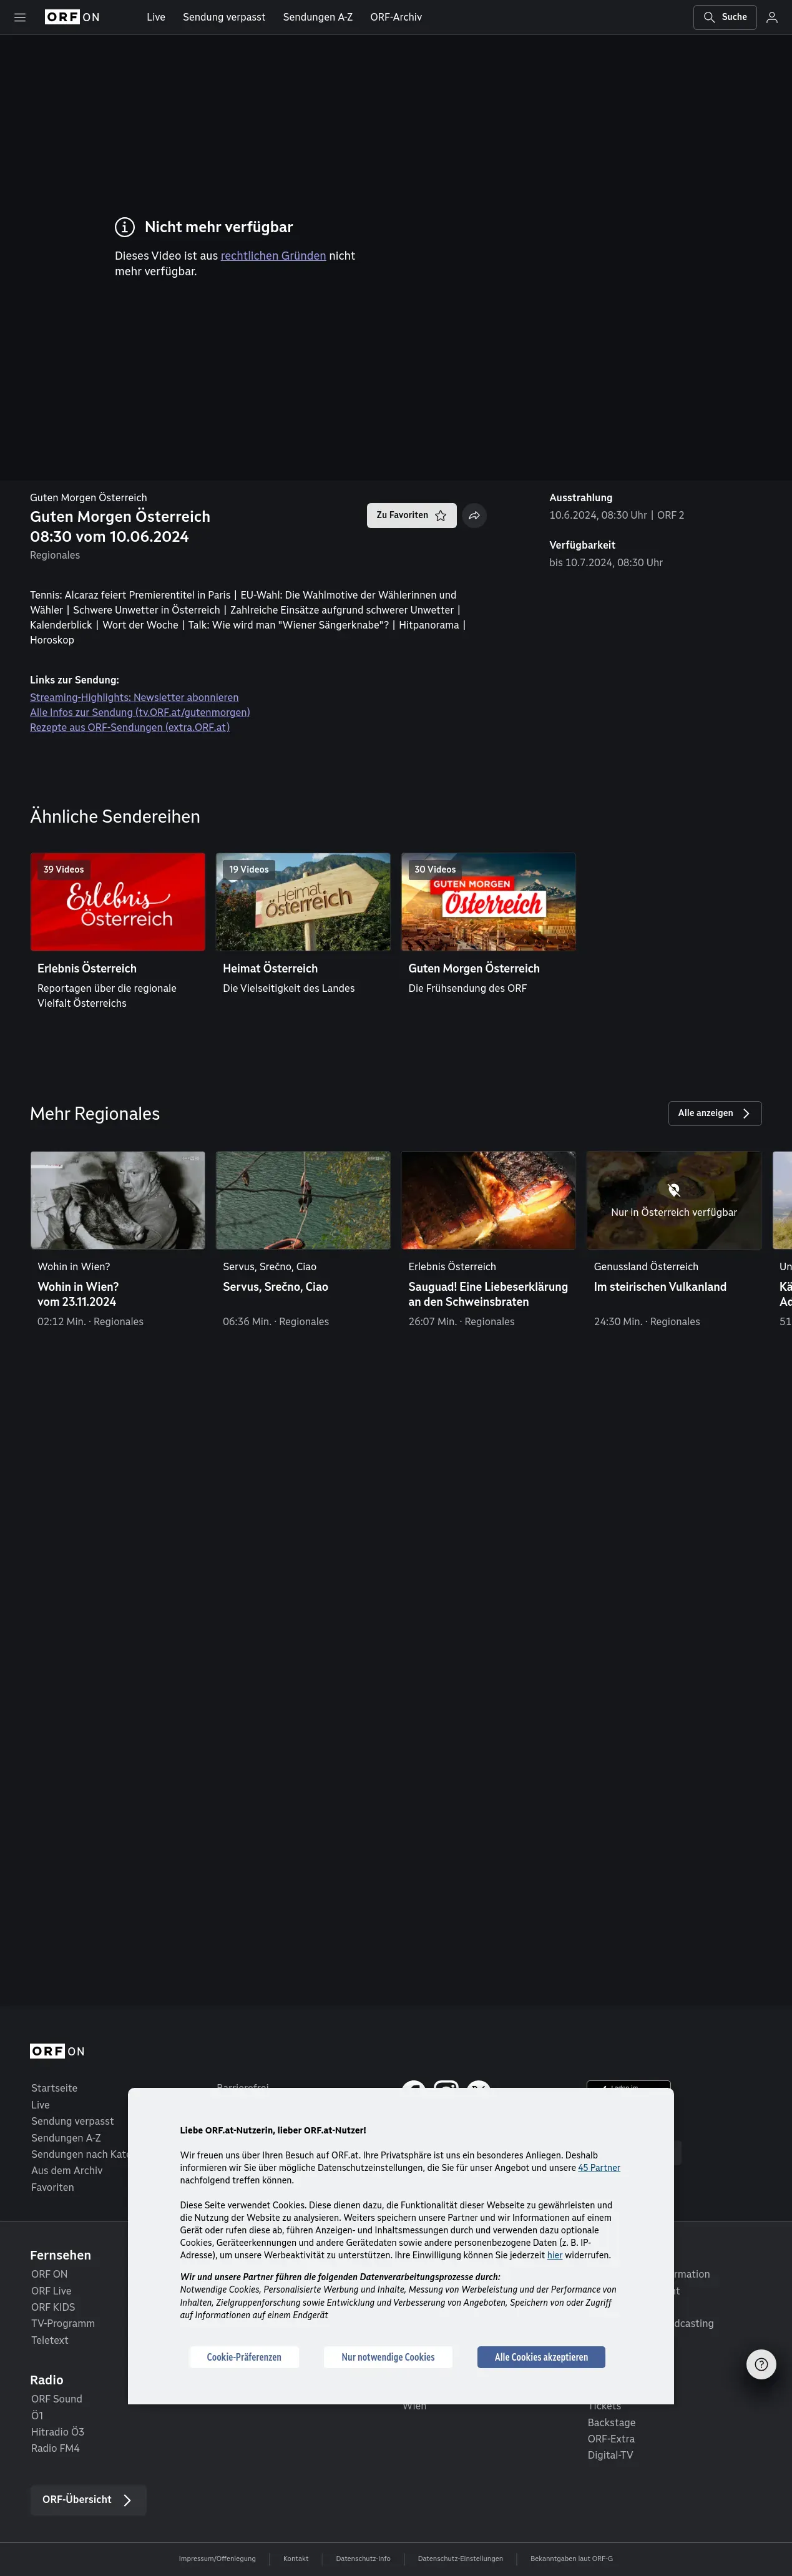This screenshot has width=792, height=2576.
Task: Open footer ORF Live link
Action: [x=51, y=2291]
